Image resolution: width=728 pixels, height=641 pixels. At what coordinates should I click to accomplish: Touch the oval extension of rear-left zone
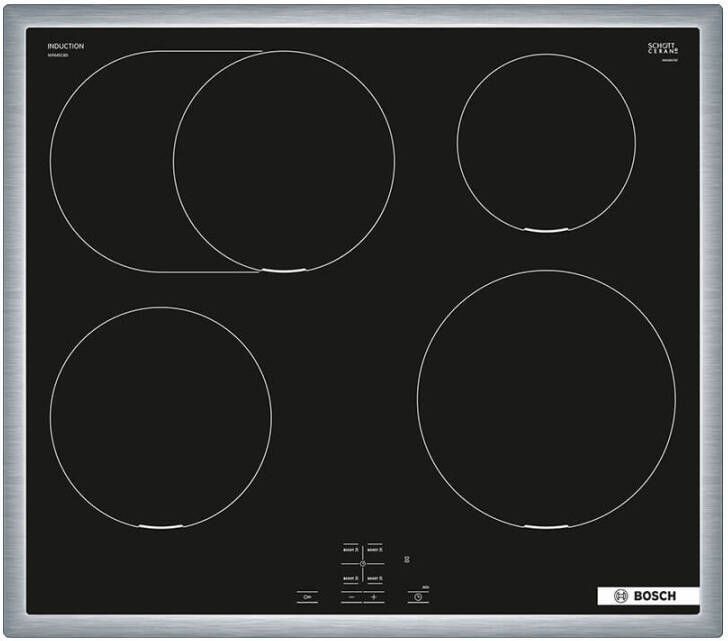pyautogui.click(x=111, y=161)
